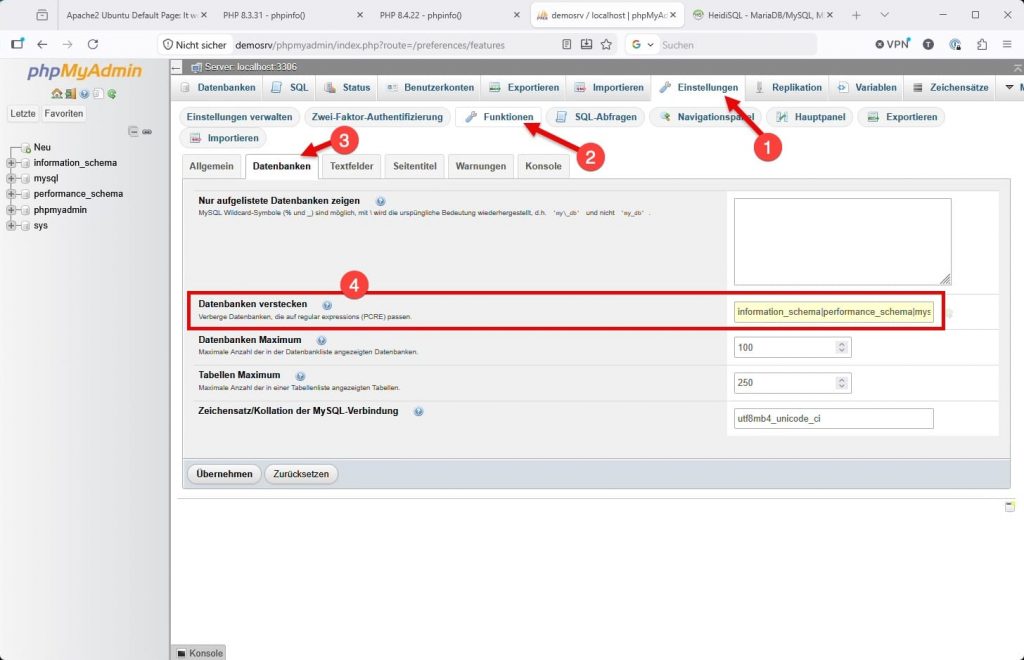Image resolution: width=1024 pixels, height=660 pixels.
Task: Click help icon beside Zeichensatz/Kollation der MySQL-Verbindung
Action: [419, 411]
